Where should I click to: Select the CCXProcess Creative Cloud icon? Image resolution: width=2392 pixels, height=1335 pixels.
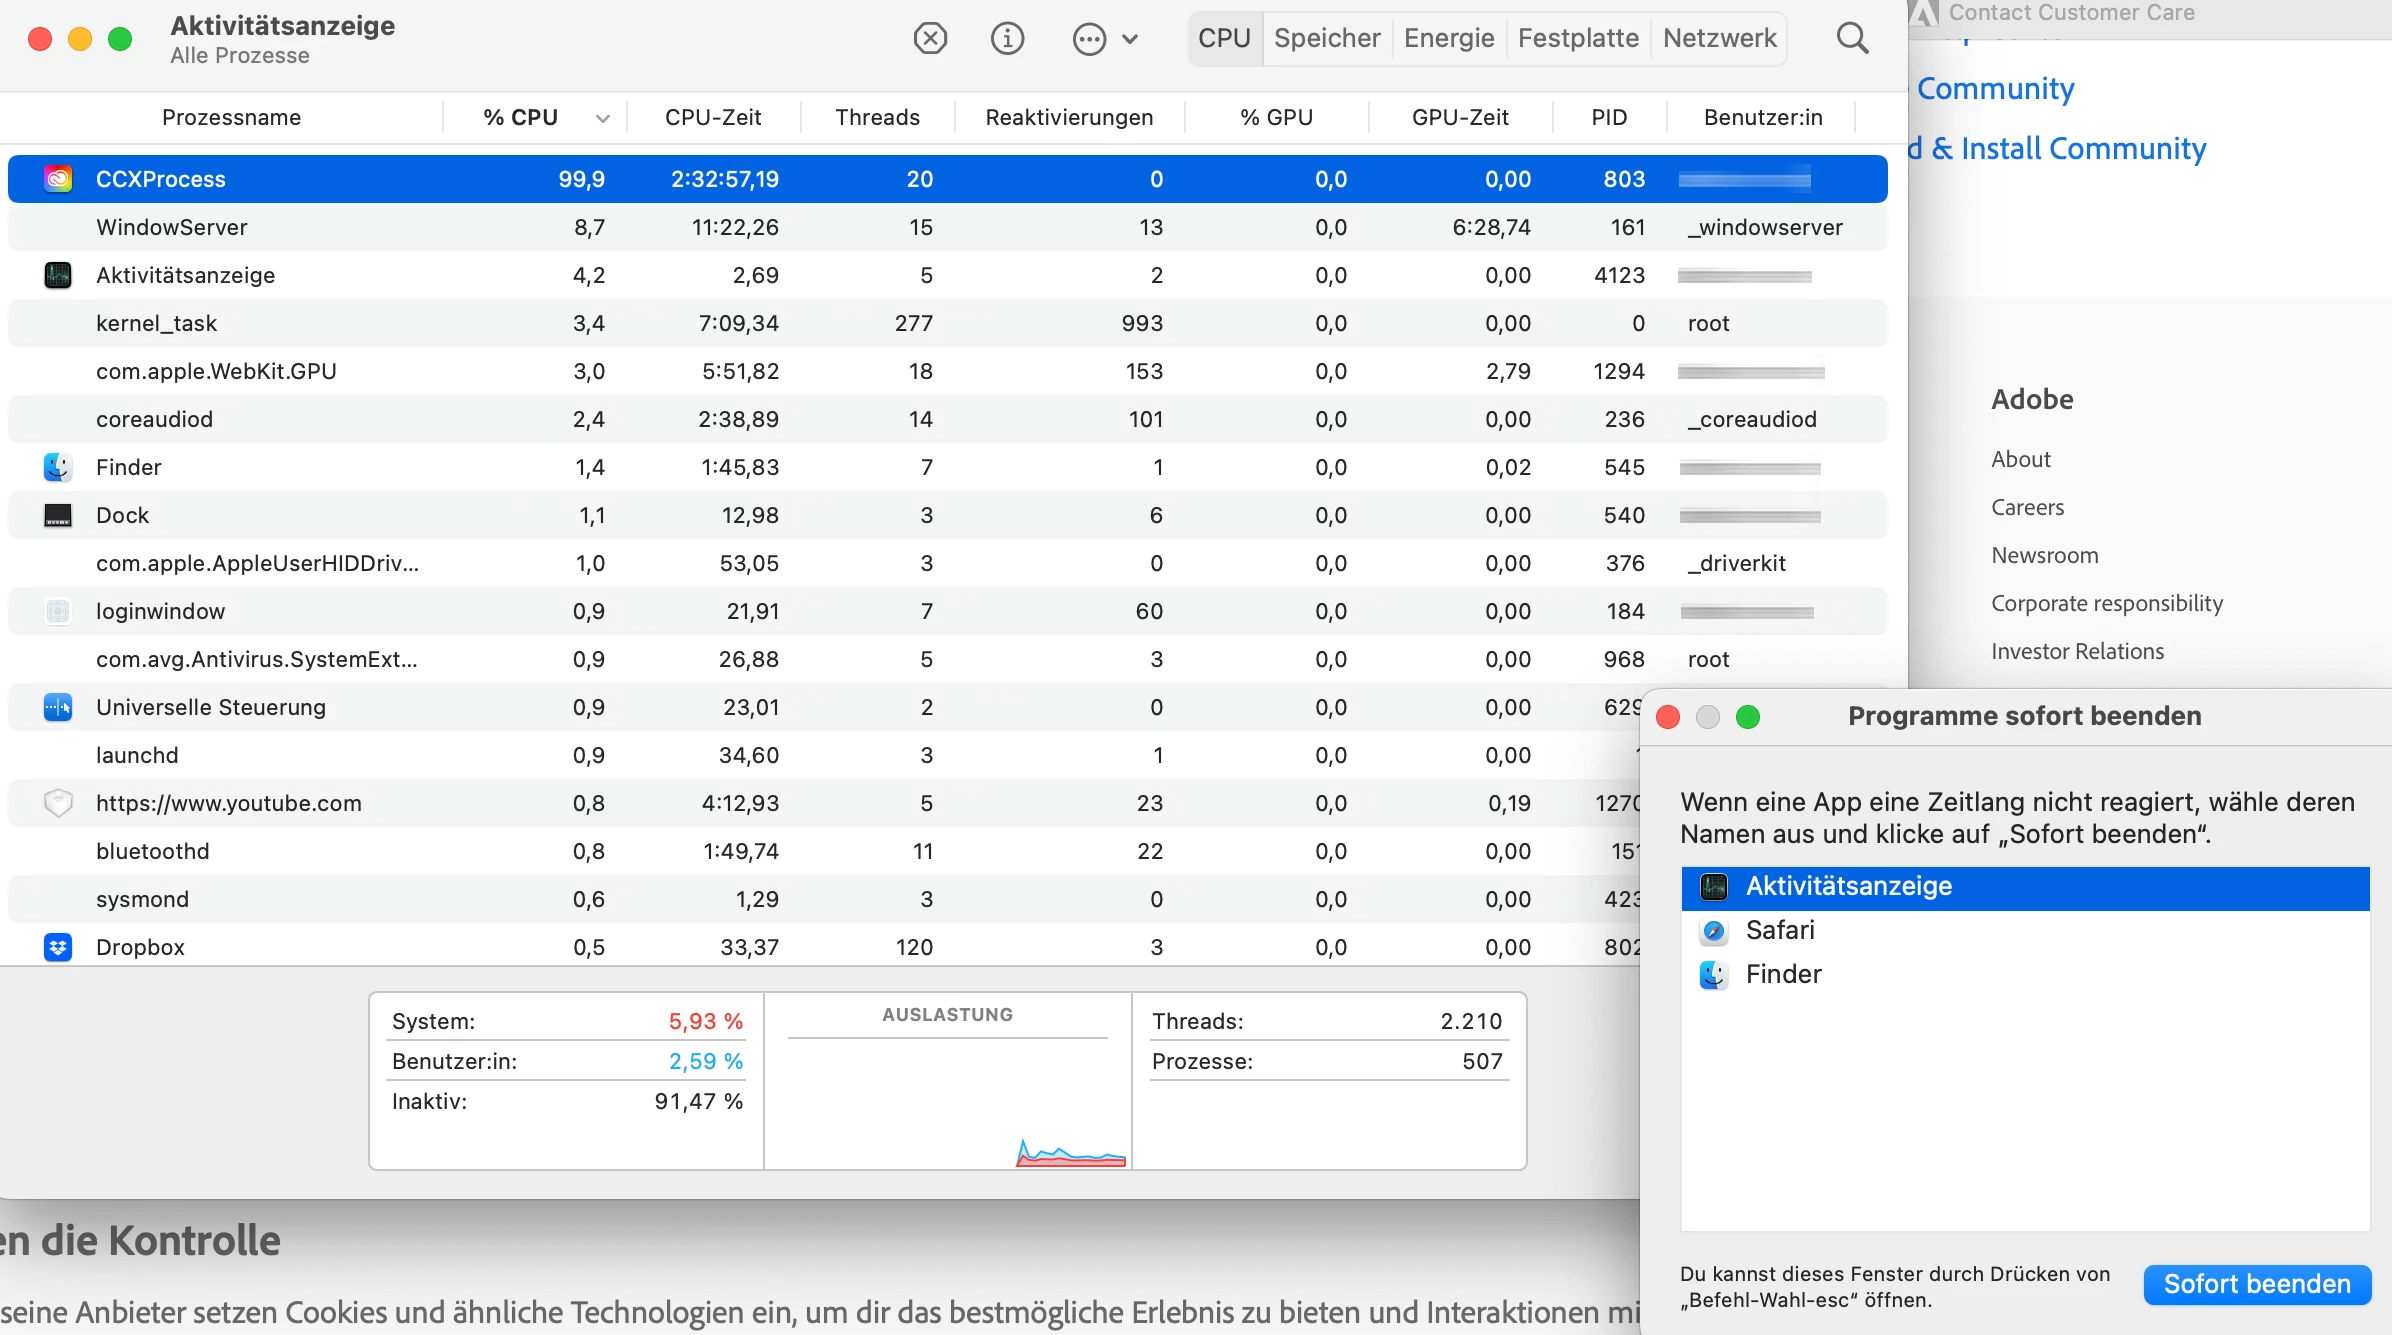pos(58,179)
